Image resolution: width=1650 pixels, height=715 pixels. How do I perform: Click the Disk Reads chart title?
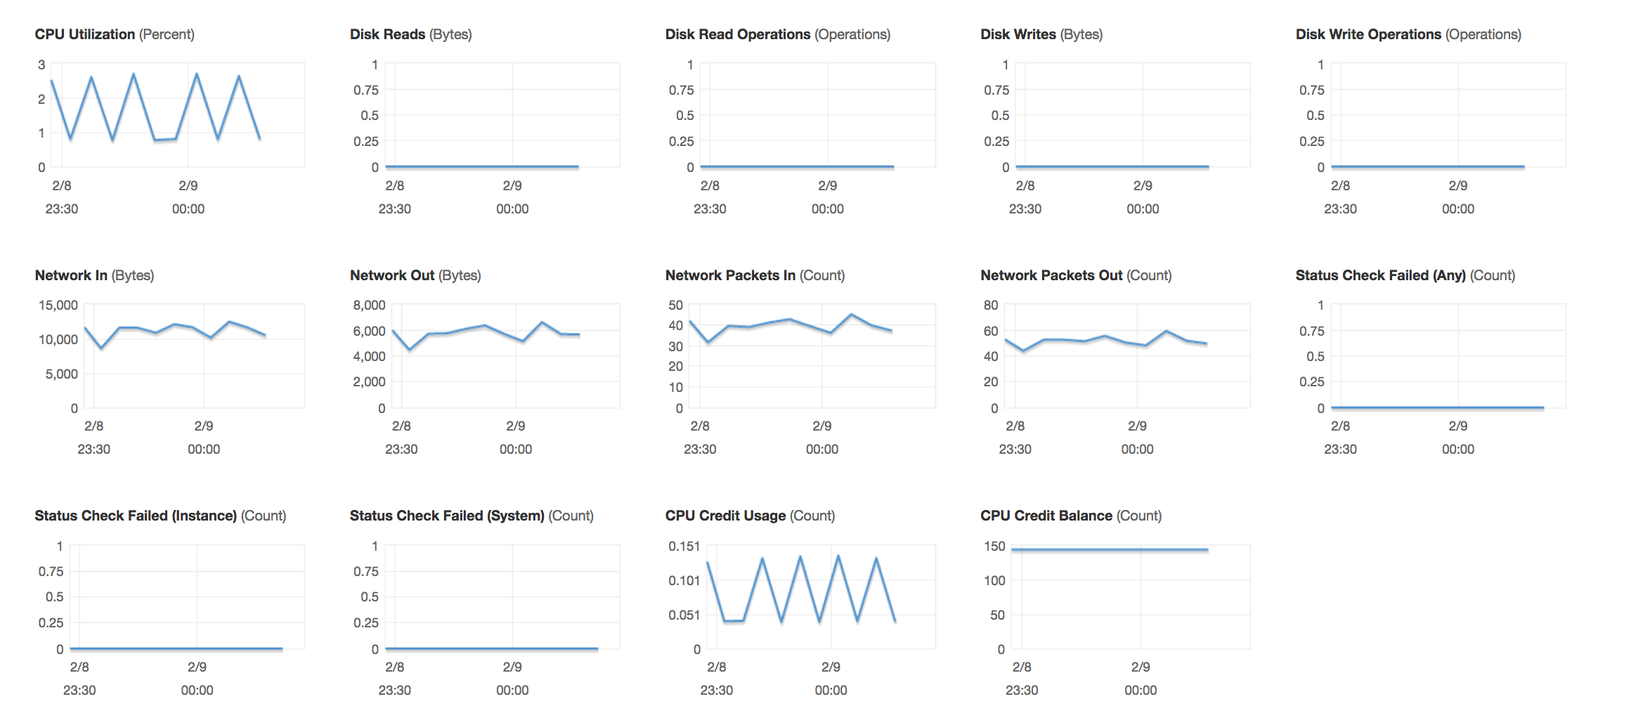388,34
